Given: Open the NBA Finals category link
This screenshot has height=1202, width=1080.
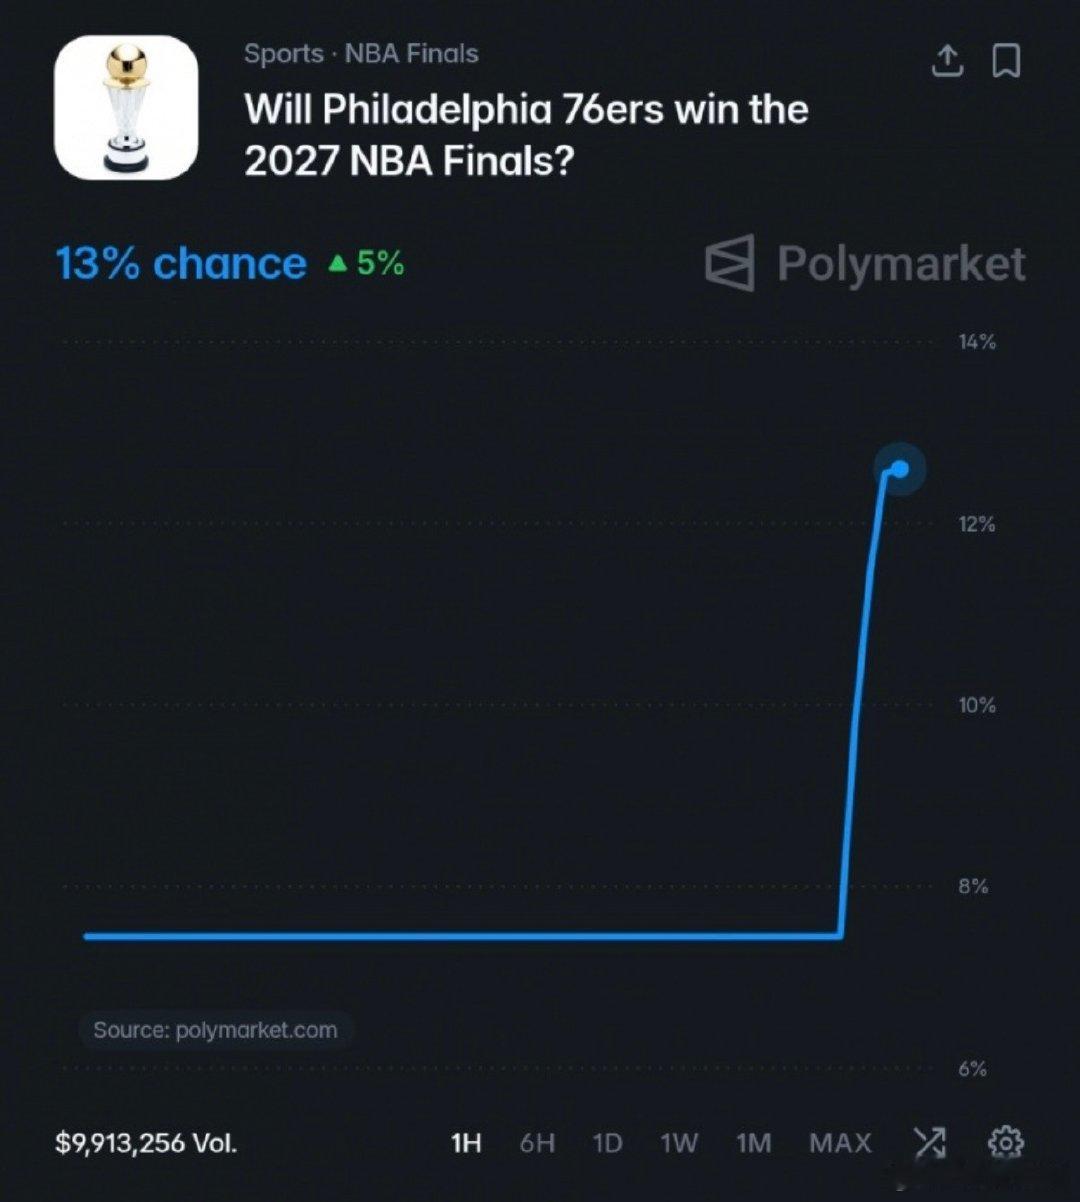Looking at the screenshot, I should tap(411, 54).
